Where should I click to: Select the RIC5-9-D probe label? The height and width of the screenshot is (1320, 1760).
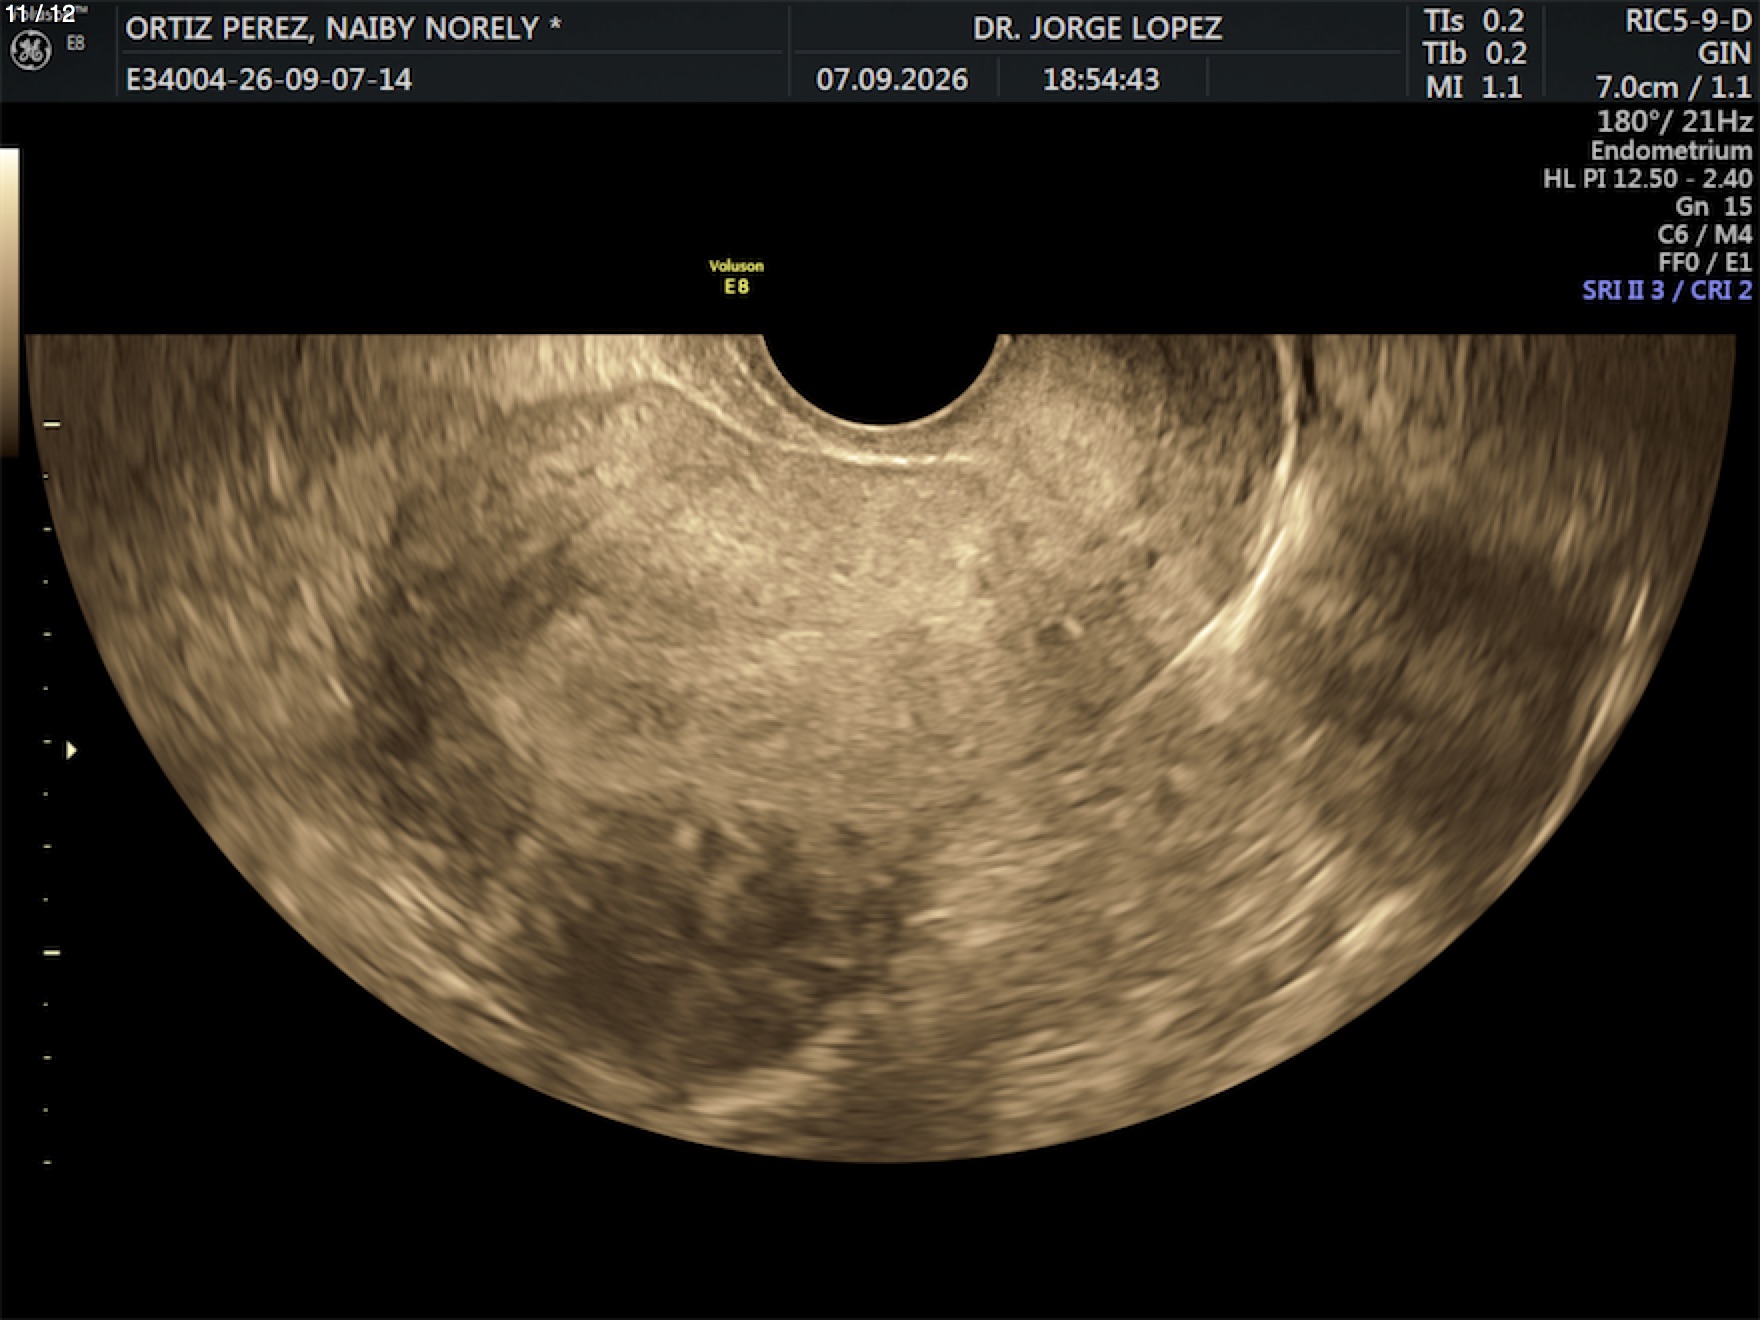1688,21
